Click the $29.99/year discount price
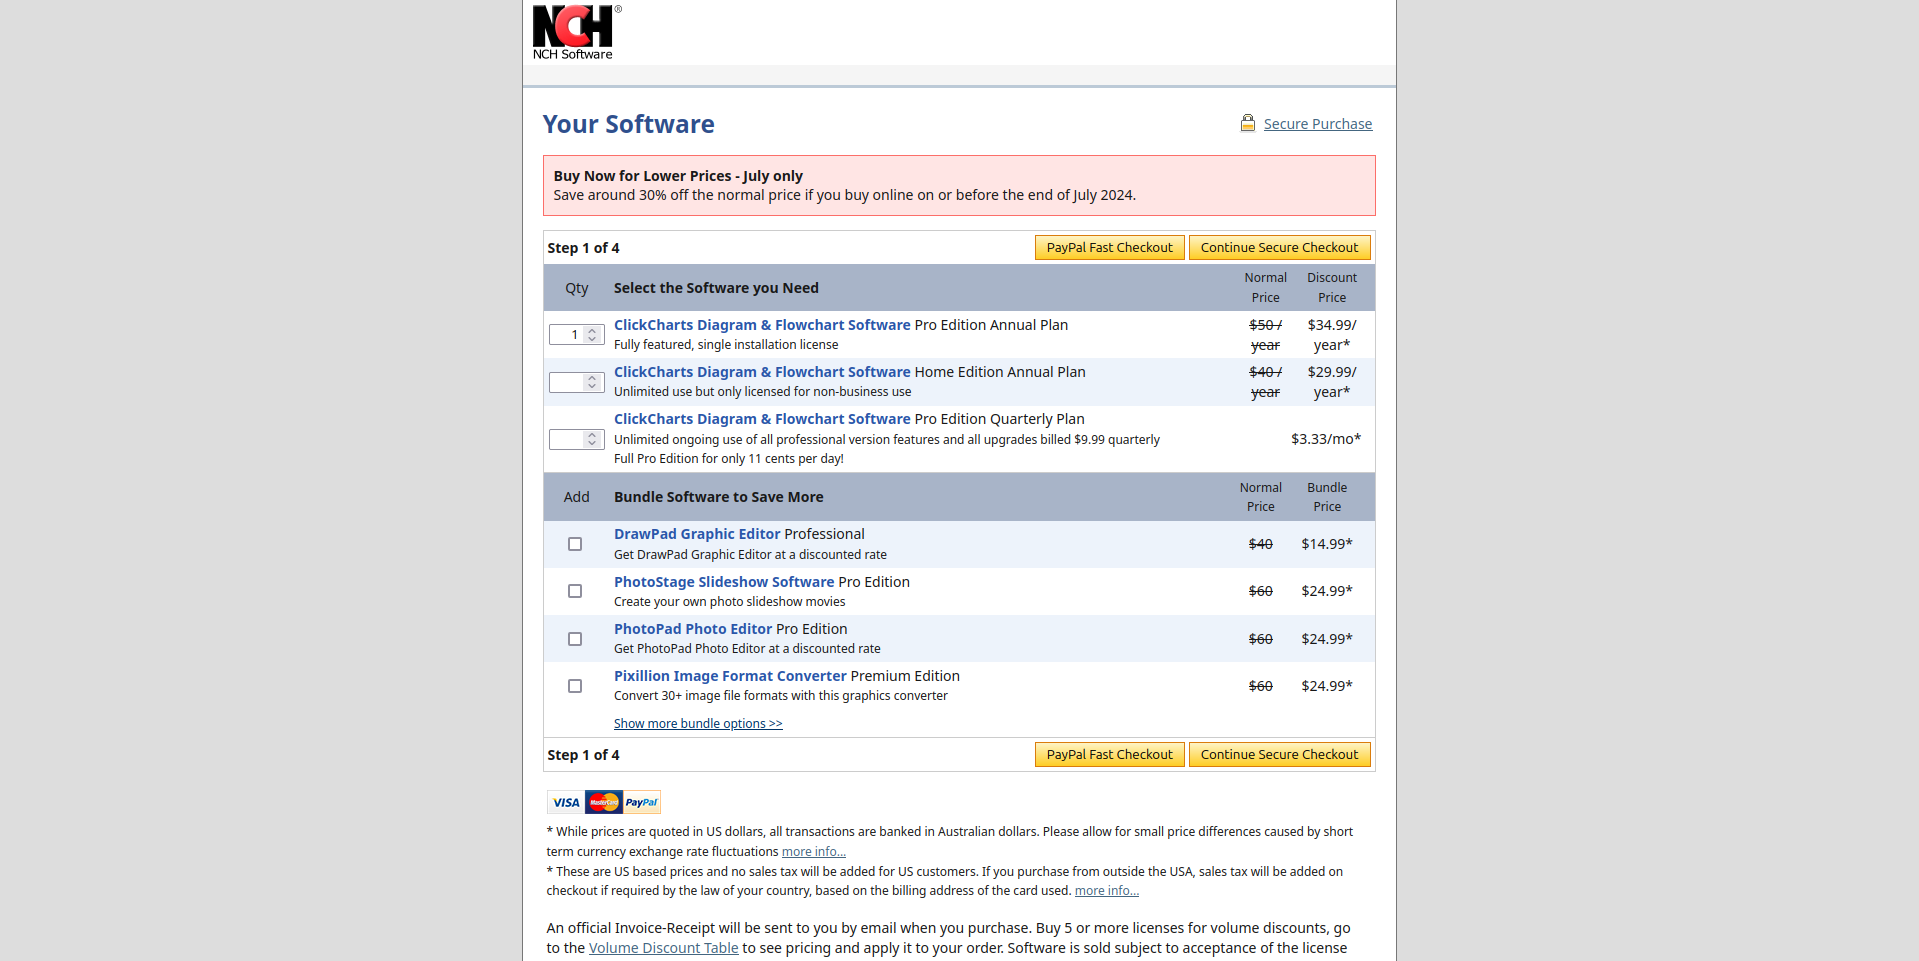 point(1332,382)
